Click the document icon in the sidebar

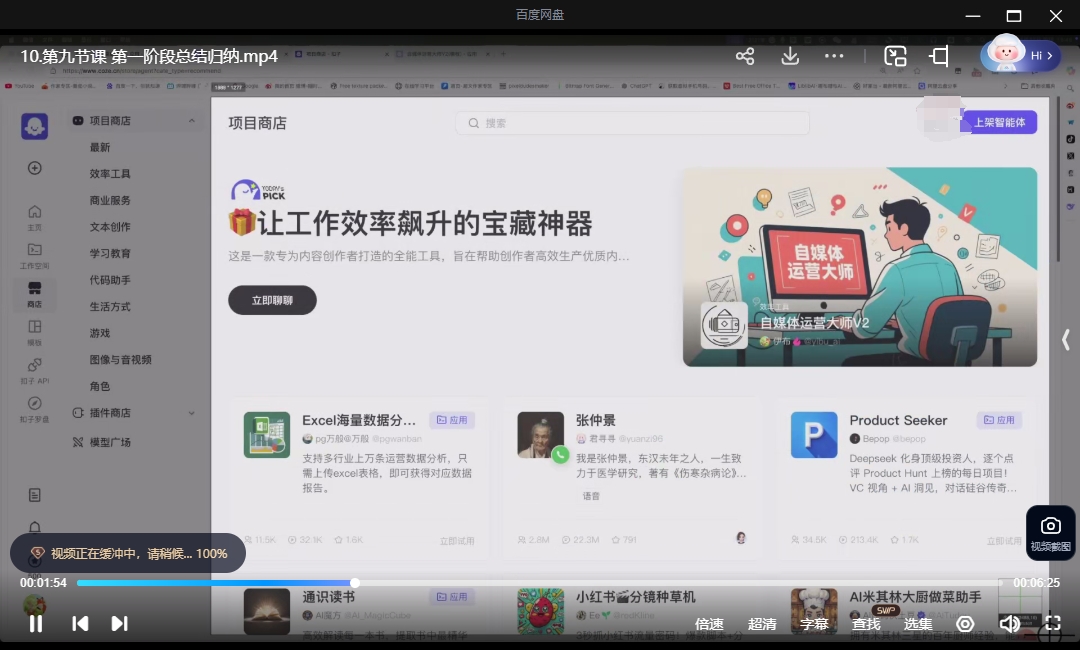[x=34, y=495]
